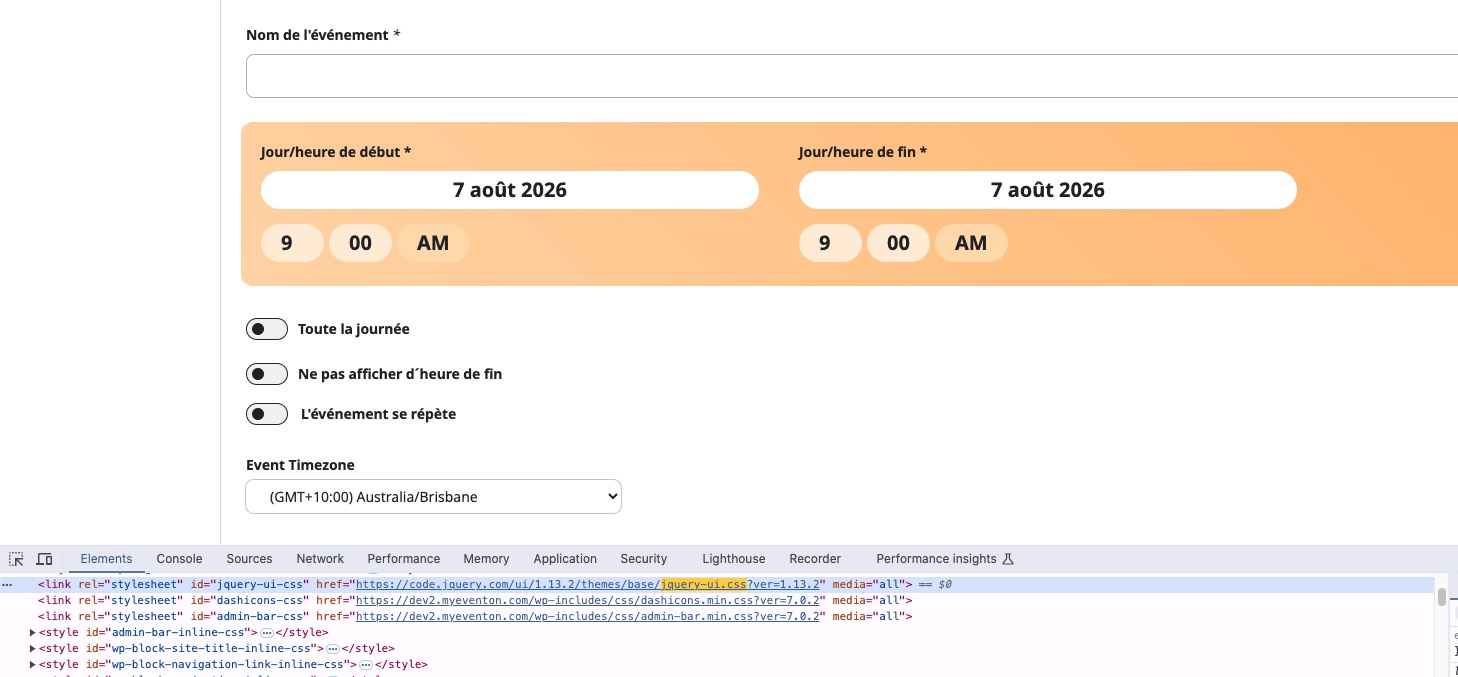This screenshot has width=1458, height=677.
Task: Open the Console tab
Action: point(179,559)
